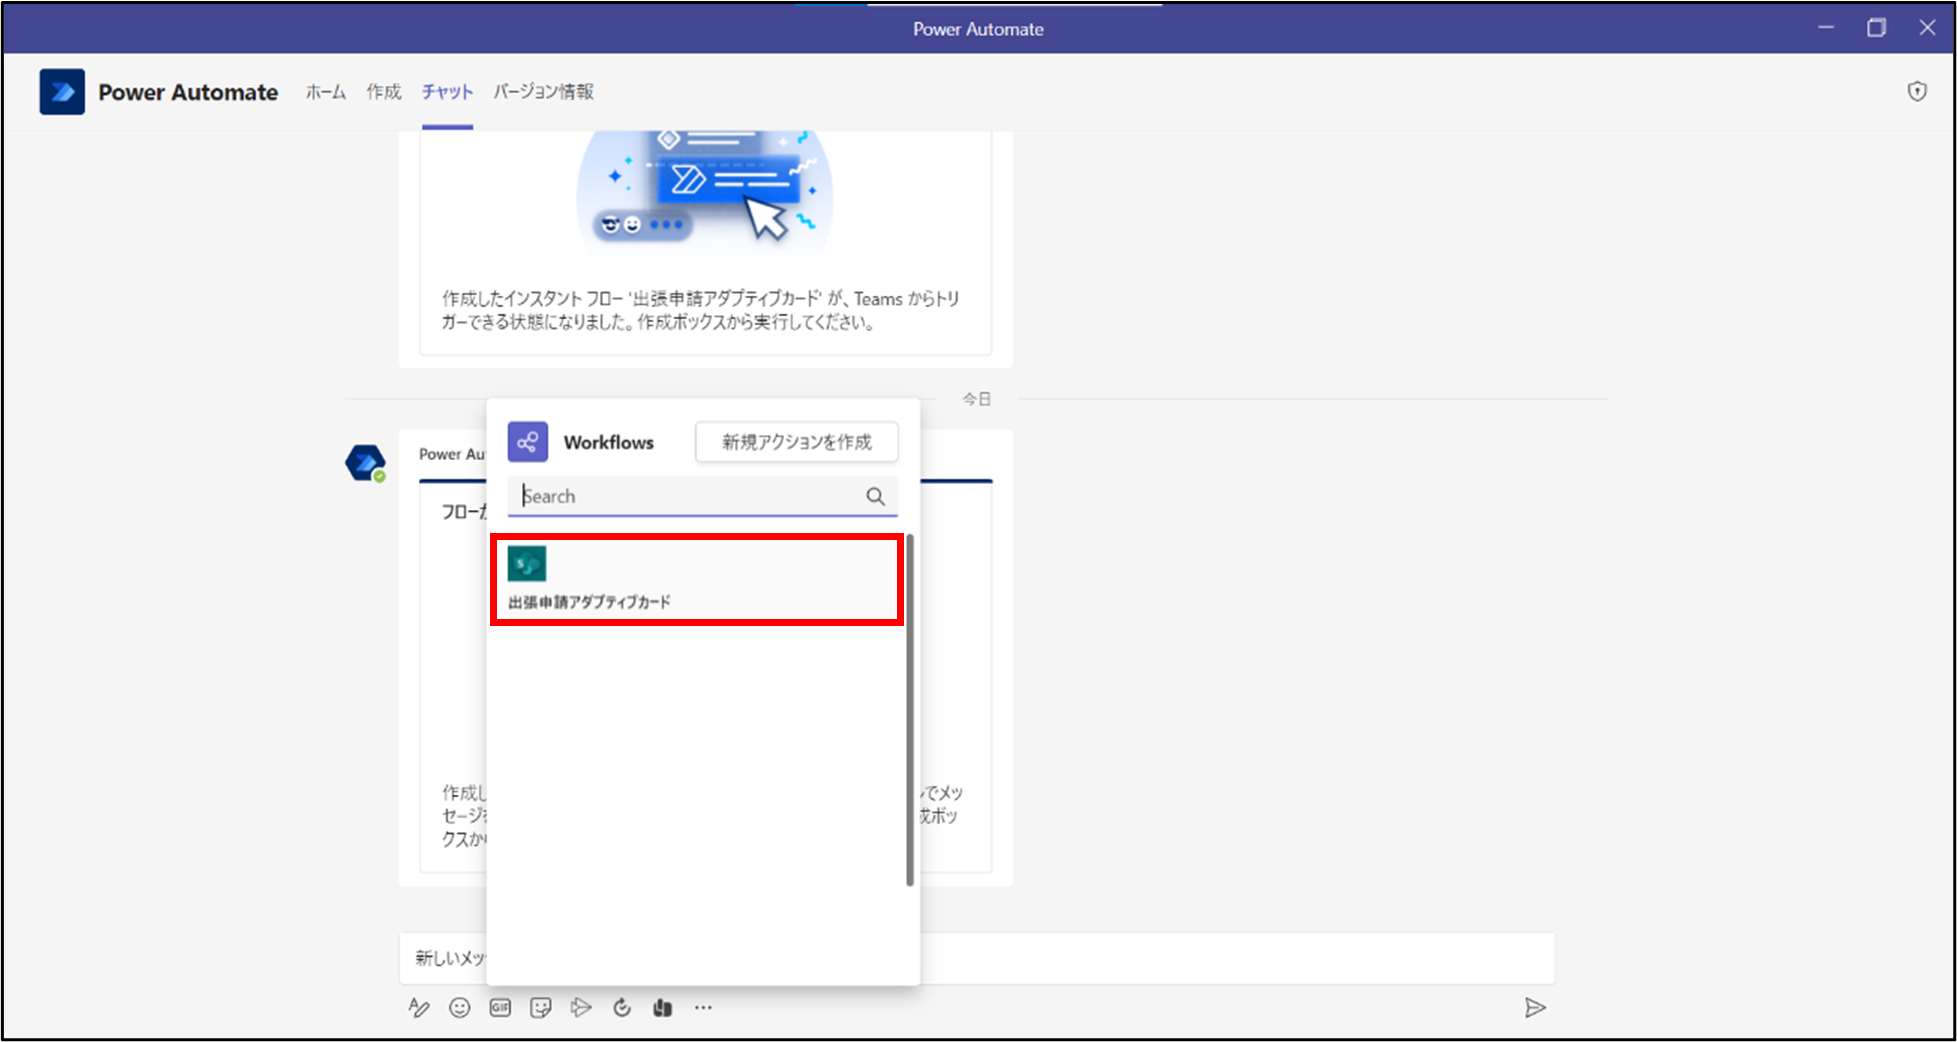Click the shield privacy icon
This screenshot has width=1957, height=1042.
click(1917, 92)
